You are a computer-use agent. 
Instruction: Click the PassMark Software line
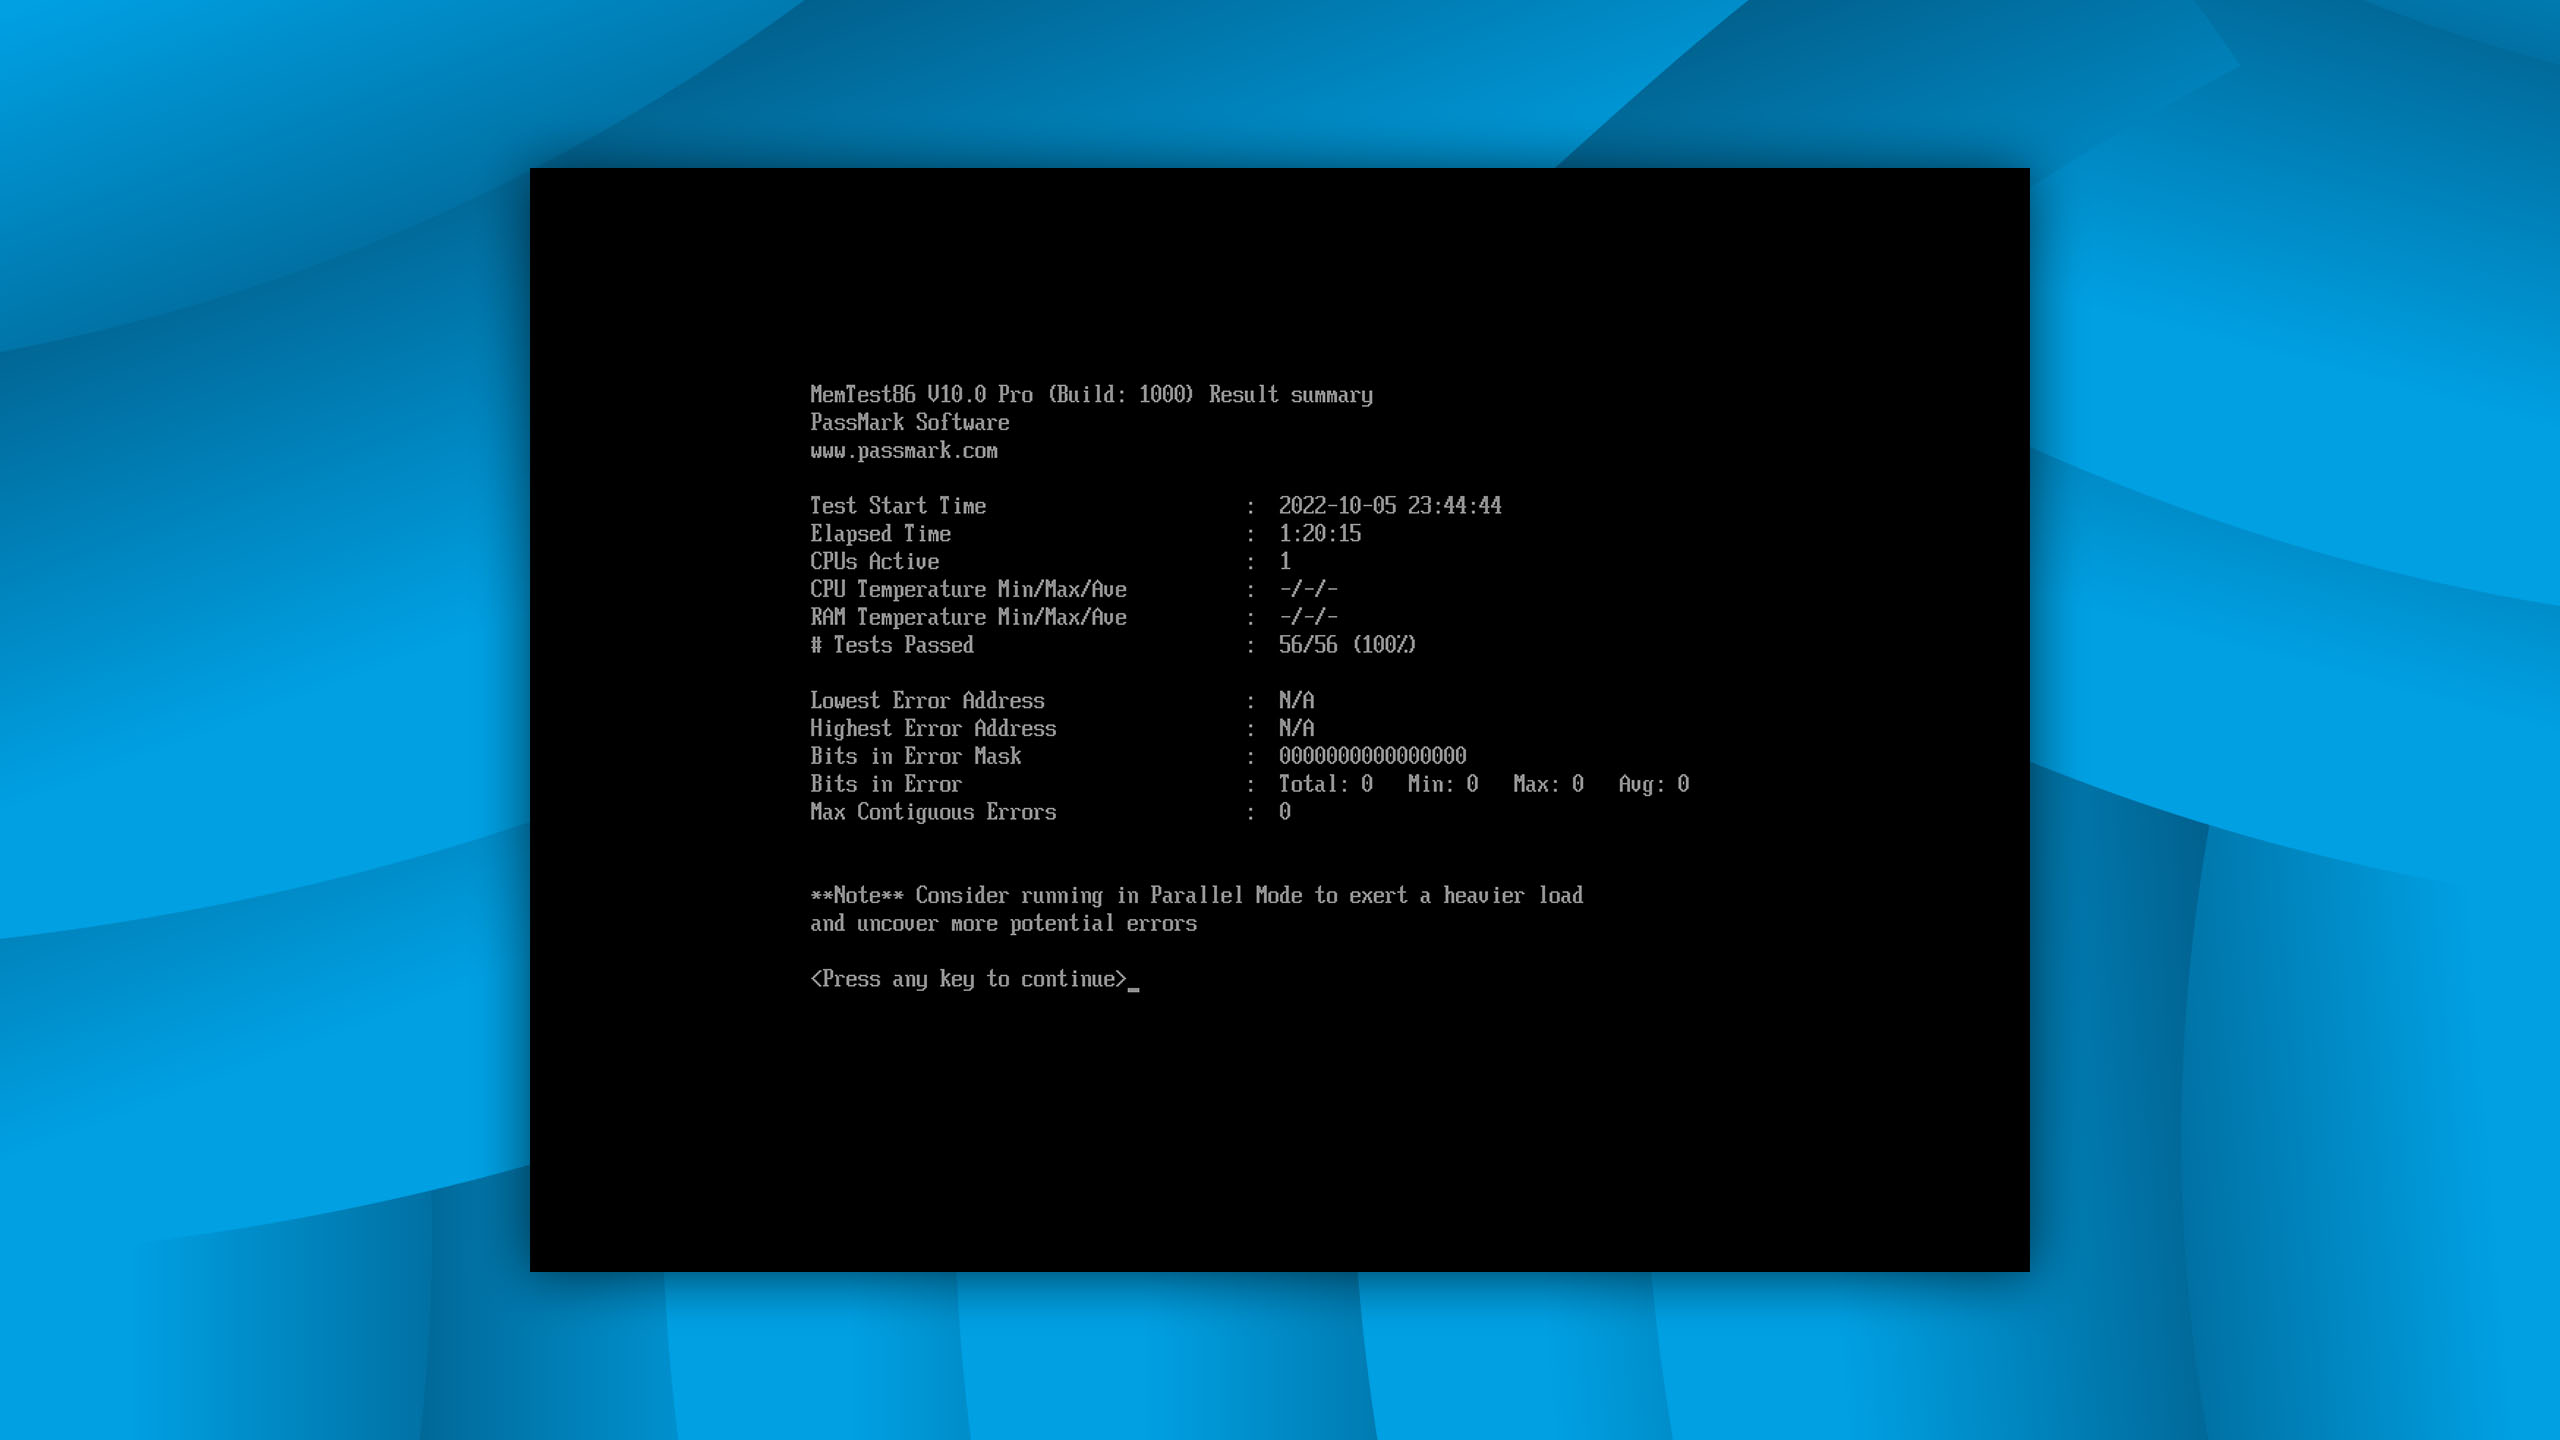click(x=909, y=423)
